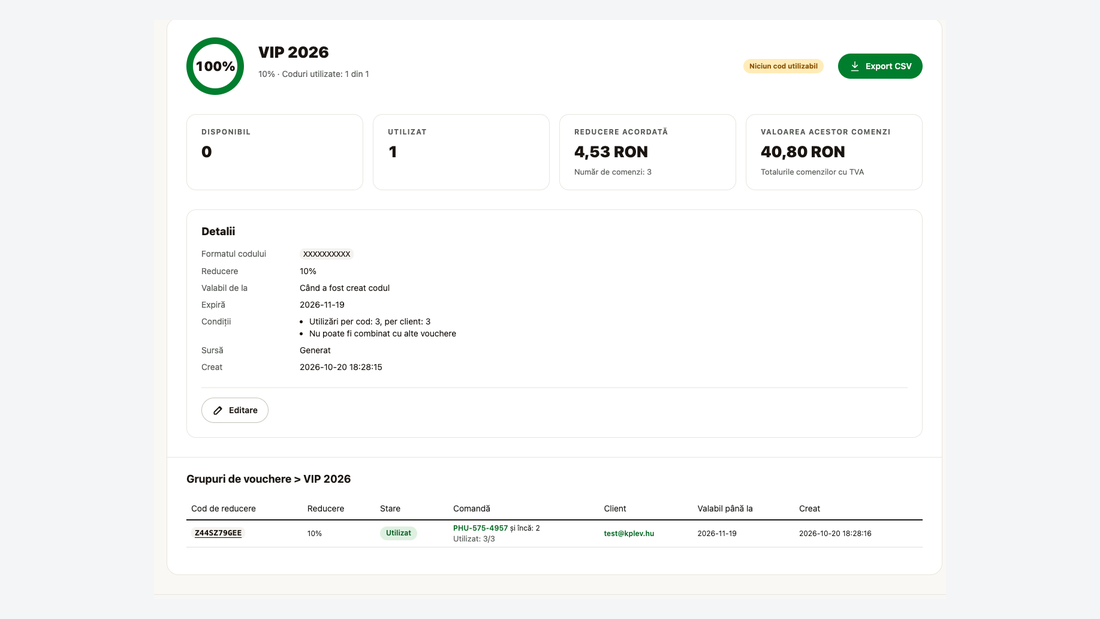Click 'Număr de comenzi: 3' text
Viewport: 1100px width, 619px height.
612,172
